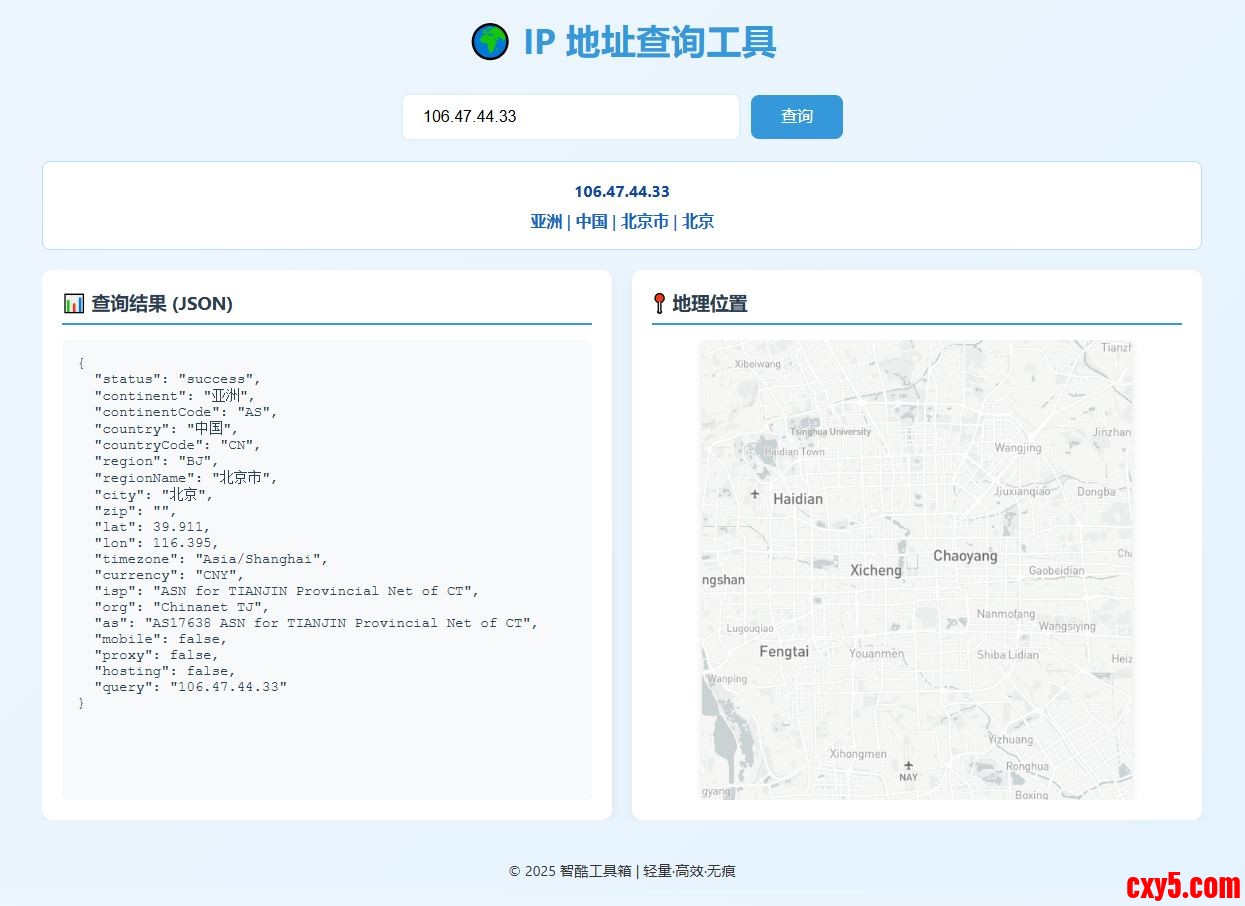
Task: Click the Wangjing label on the map
Action: 1017,448
